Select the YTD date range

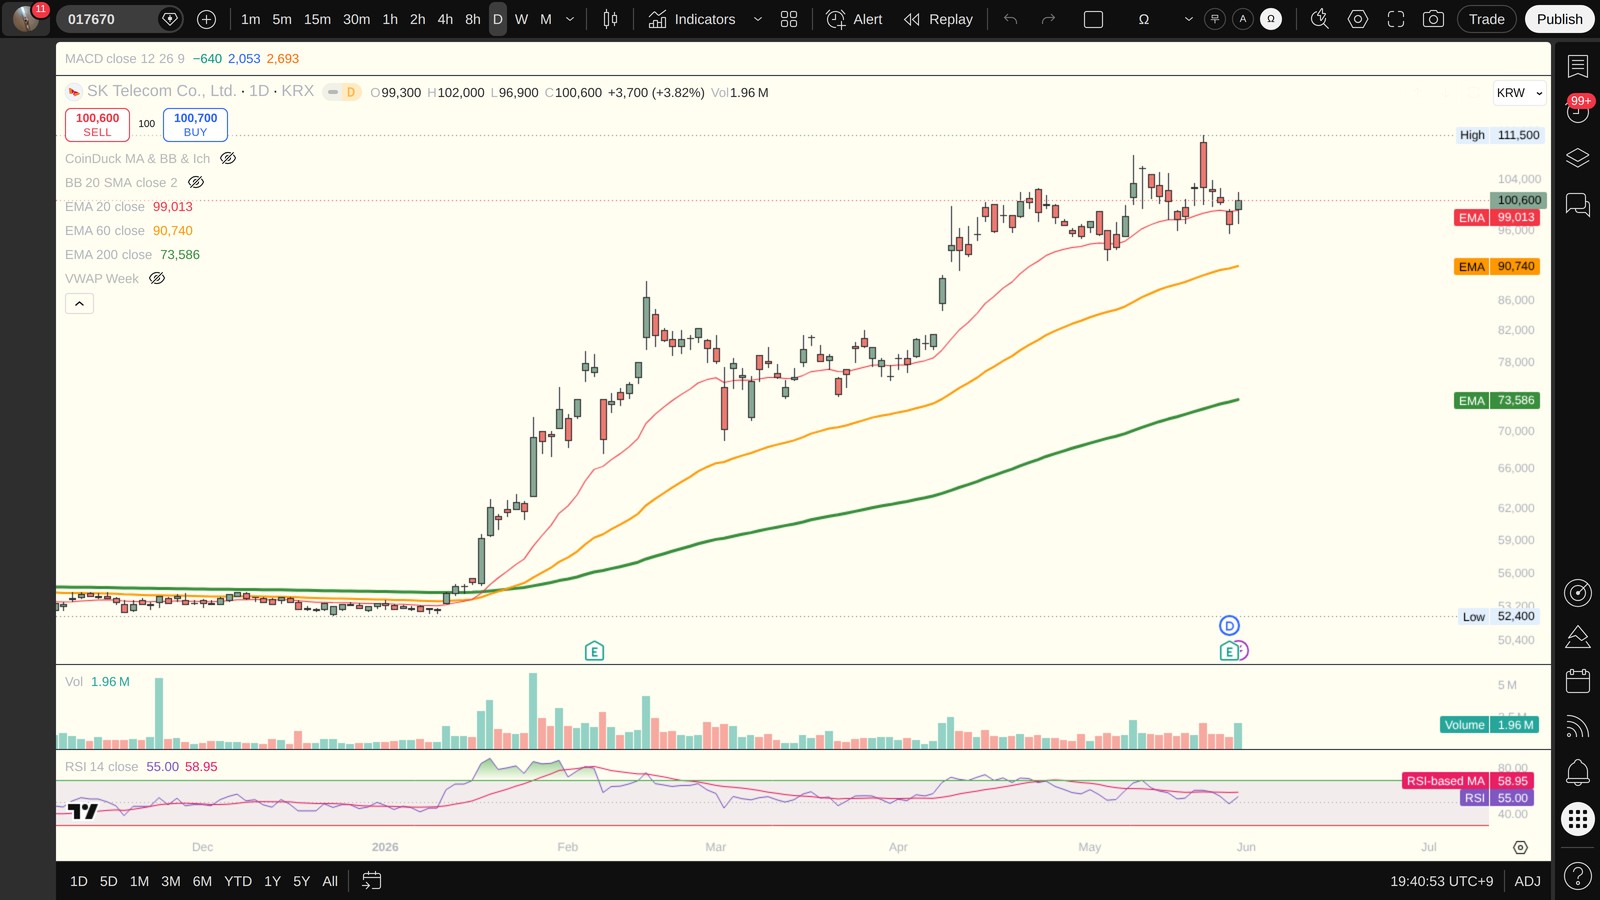(238, 881)
